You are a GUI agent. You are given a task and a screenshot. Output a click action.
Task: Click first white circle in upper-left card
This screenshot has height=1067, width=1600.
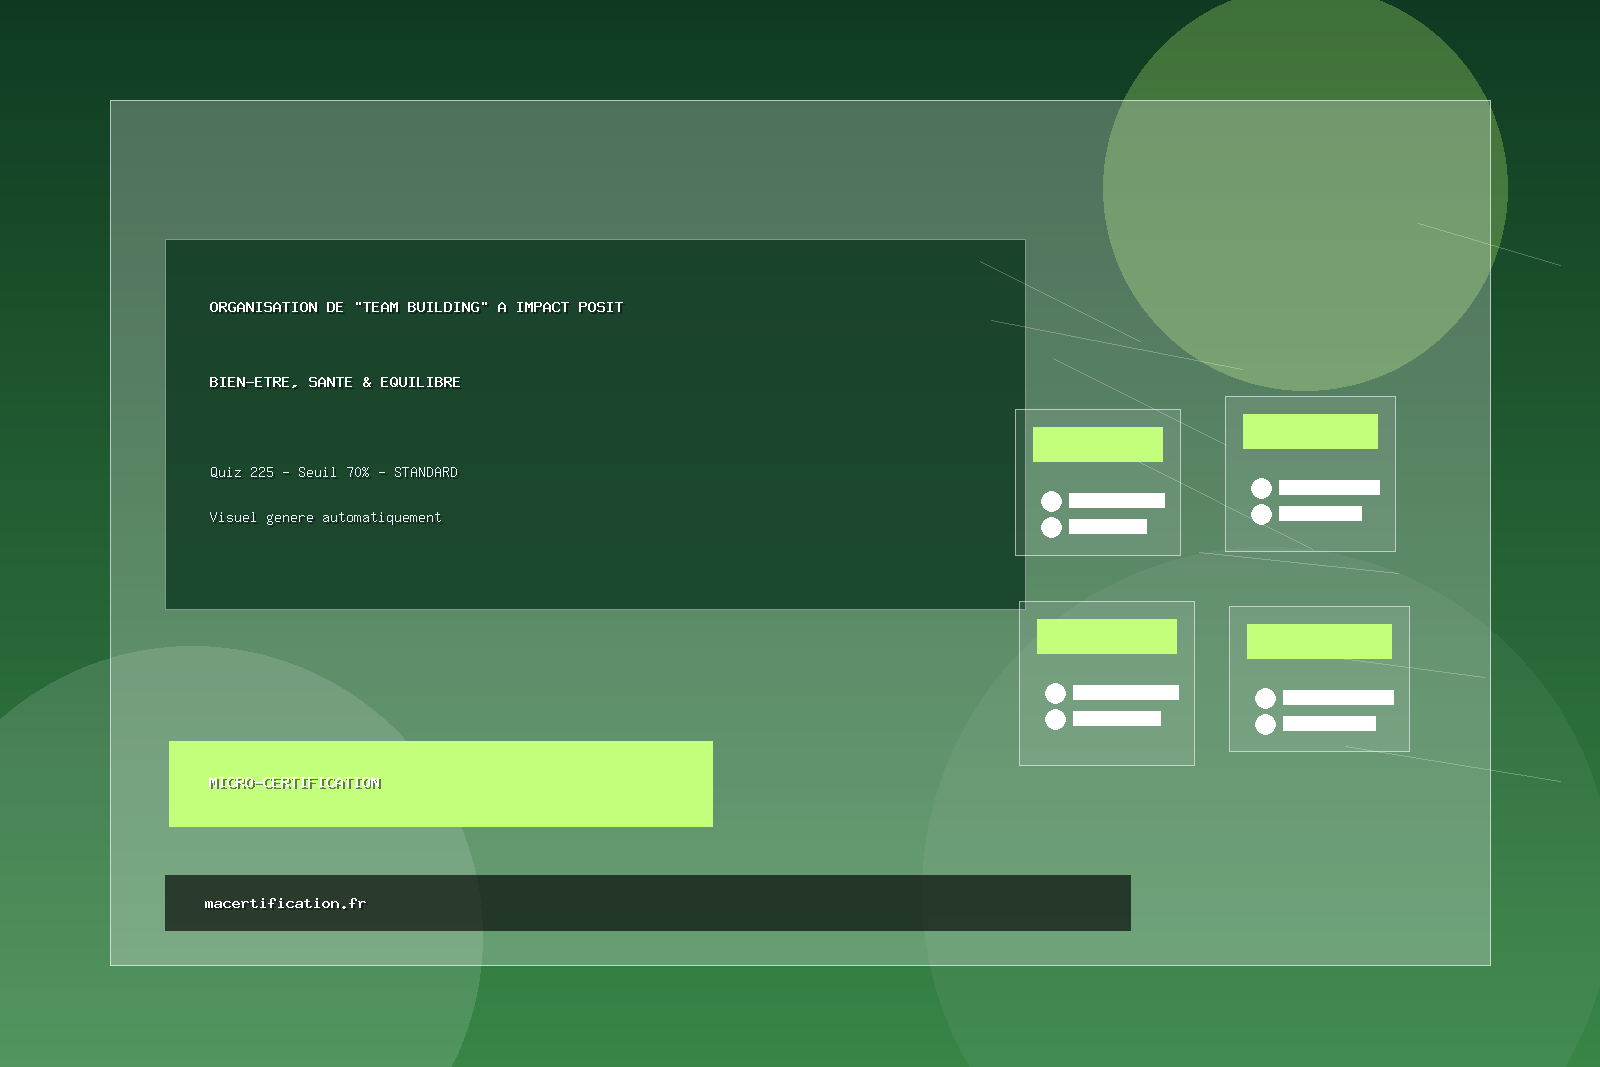point(1051,501)
